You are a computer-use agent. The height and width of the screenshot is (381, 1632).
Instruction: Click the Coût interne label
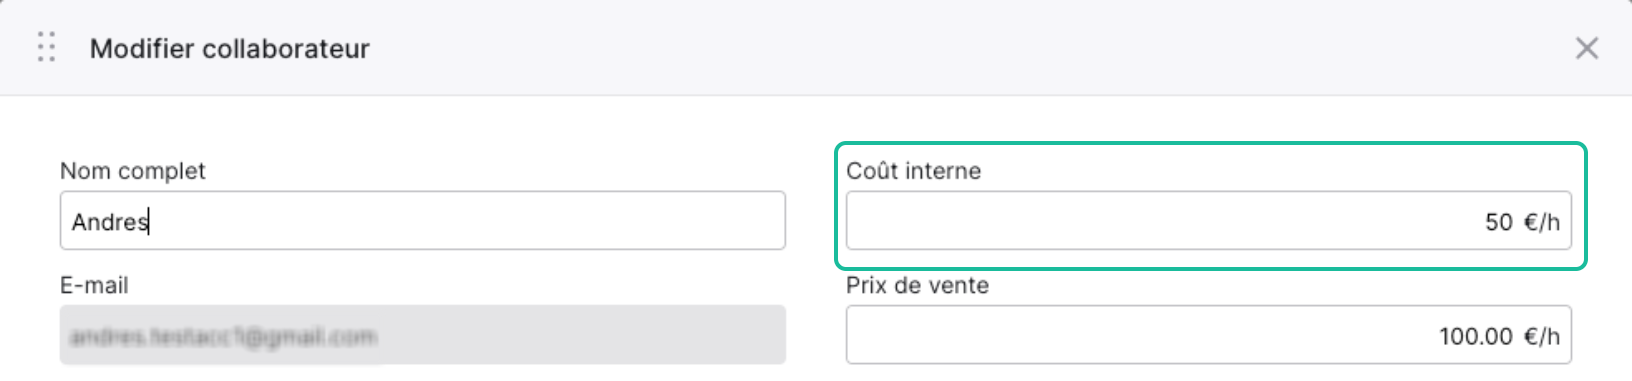(x=914, y=171)
